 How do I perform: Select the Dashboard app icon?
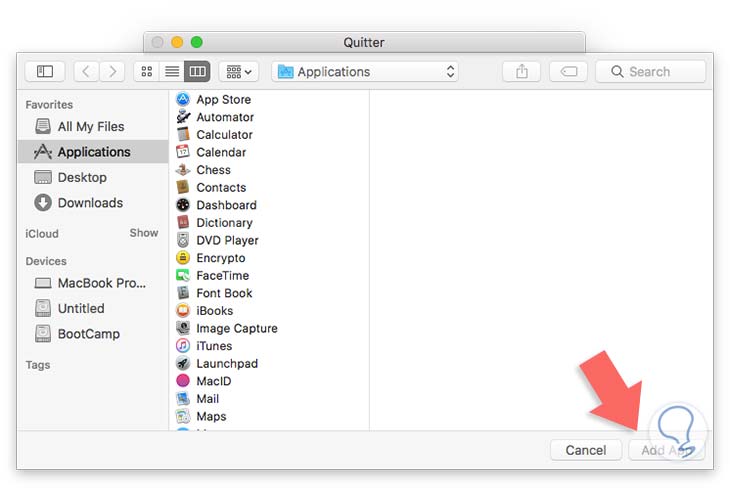coord(183,205)
